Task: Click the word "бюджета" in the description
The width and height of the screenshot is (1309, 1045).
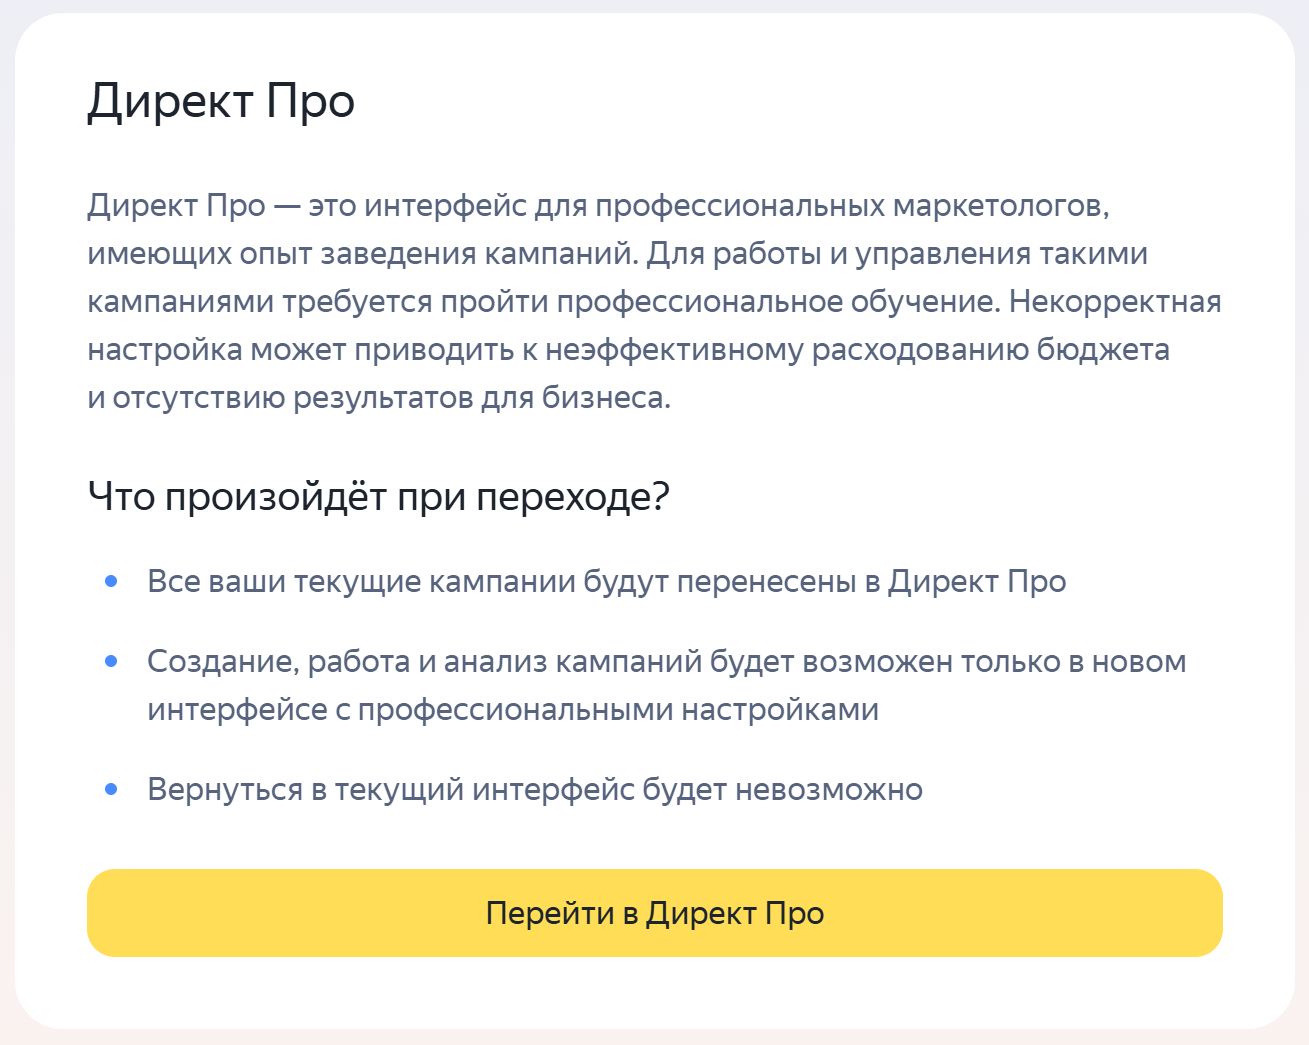Action: (1103, 350)
